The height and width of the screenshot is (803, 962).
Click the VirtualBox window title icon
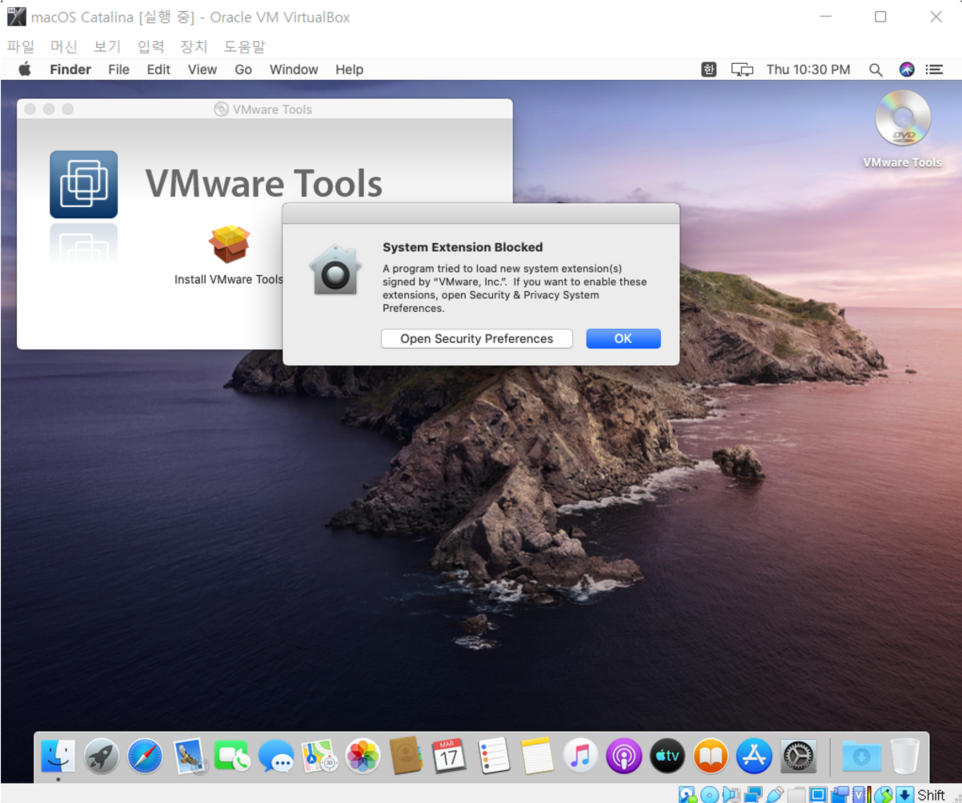click(x=17, y=17)
